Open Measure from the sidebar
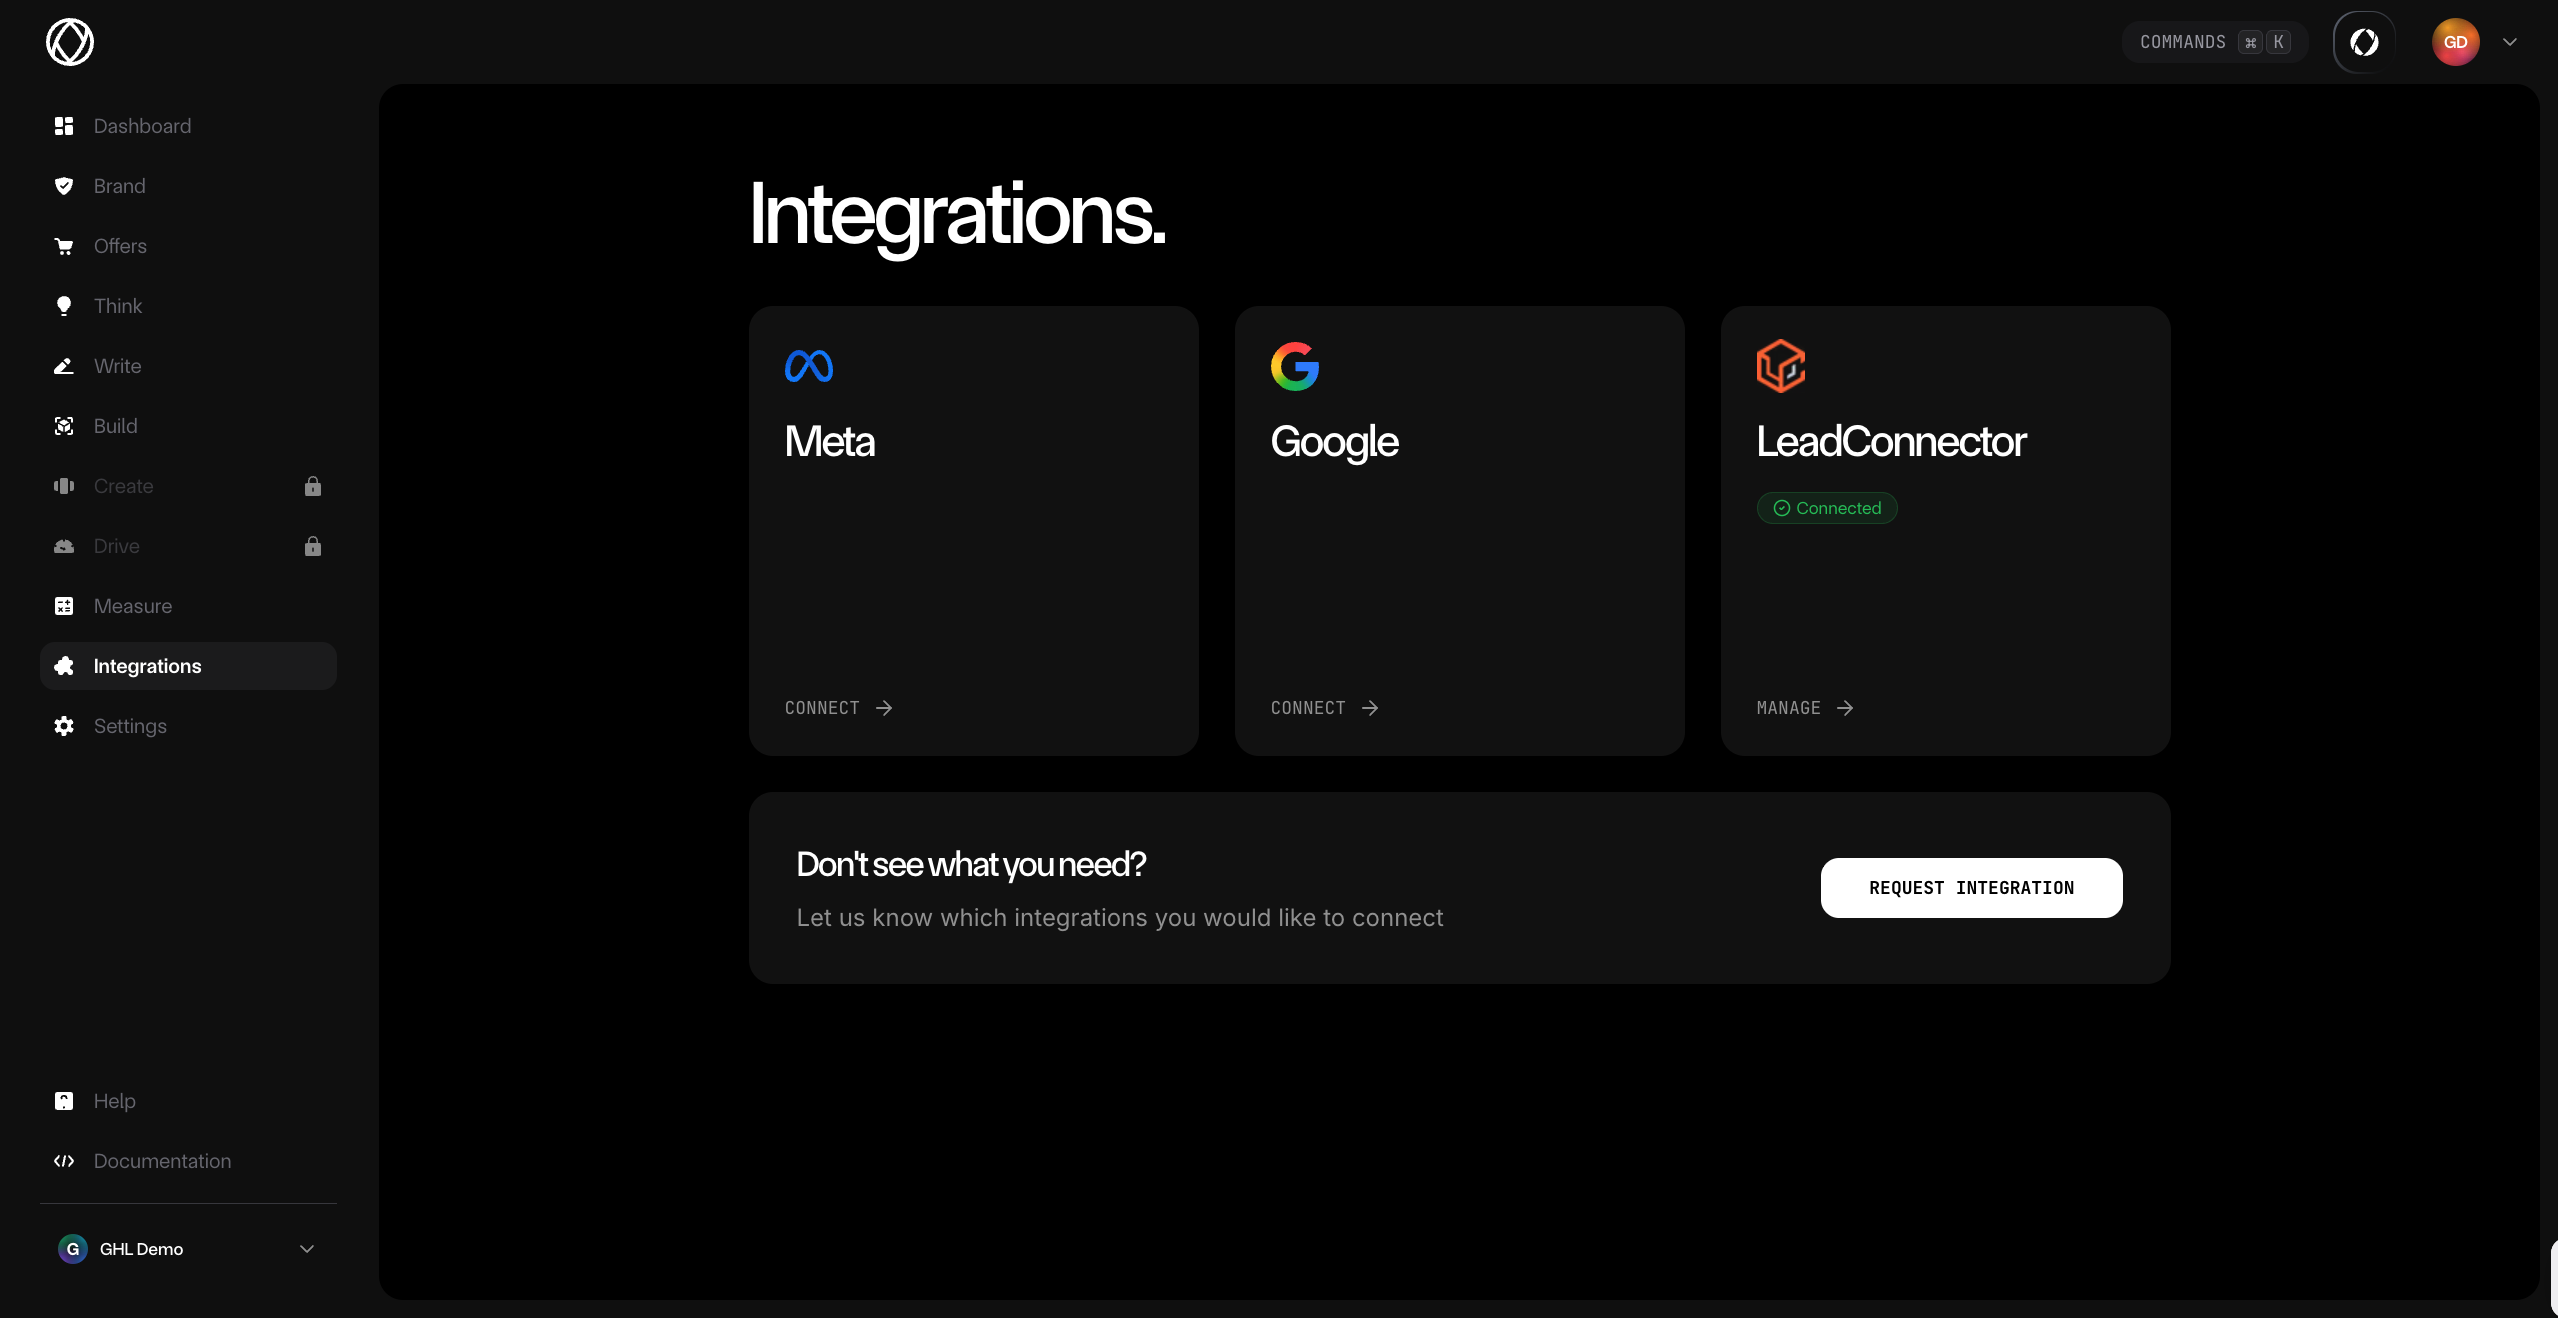 [x=132, y=606]
